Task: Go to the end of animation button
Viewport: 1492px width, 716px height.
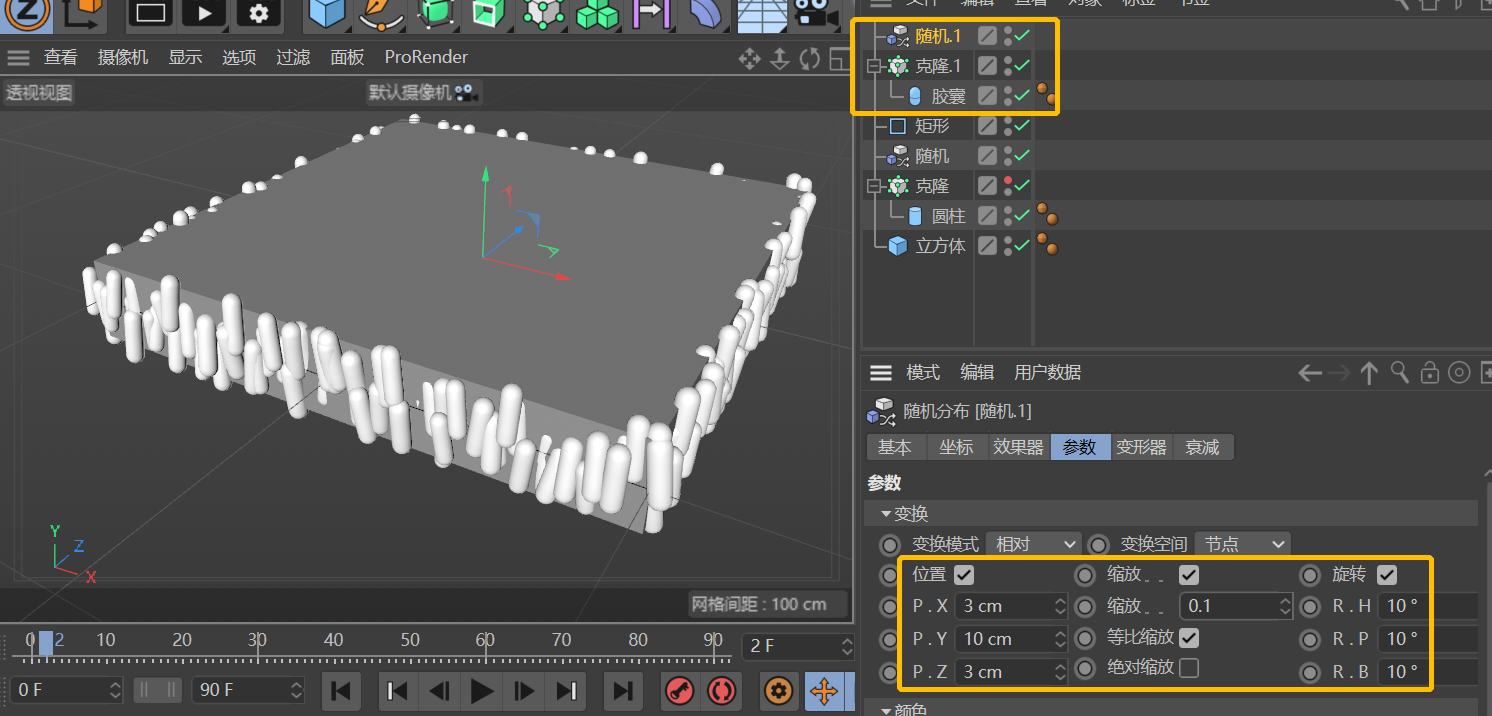Action: [x=623, y=690]
